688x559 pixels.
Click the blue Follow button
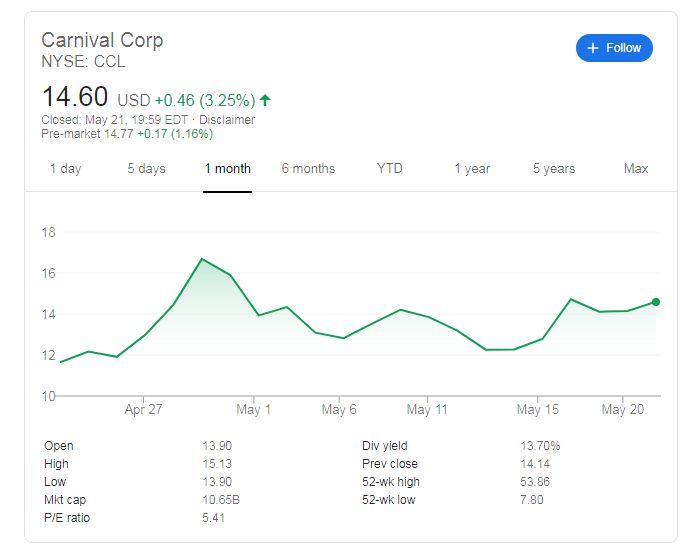pos(614,48)
